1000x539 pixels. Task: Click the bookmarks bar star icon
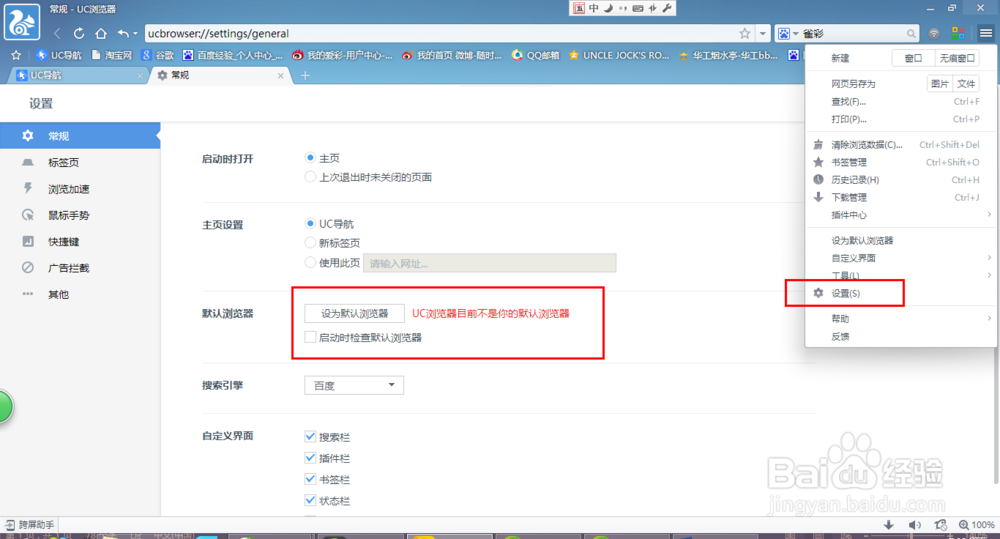(x=16, y=55)
